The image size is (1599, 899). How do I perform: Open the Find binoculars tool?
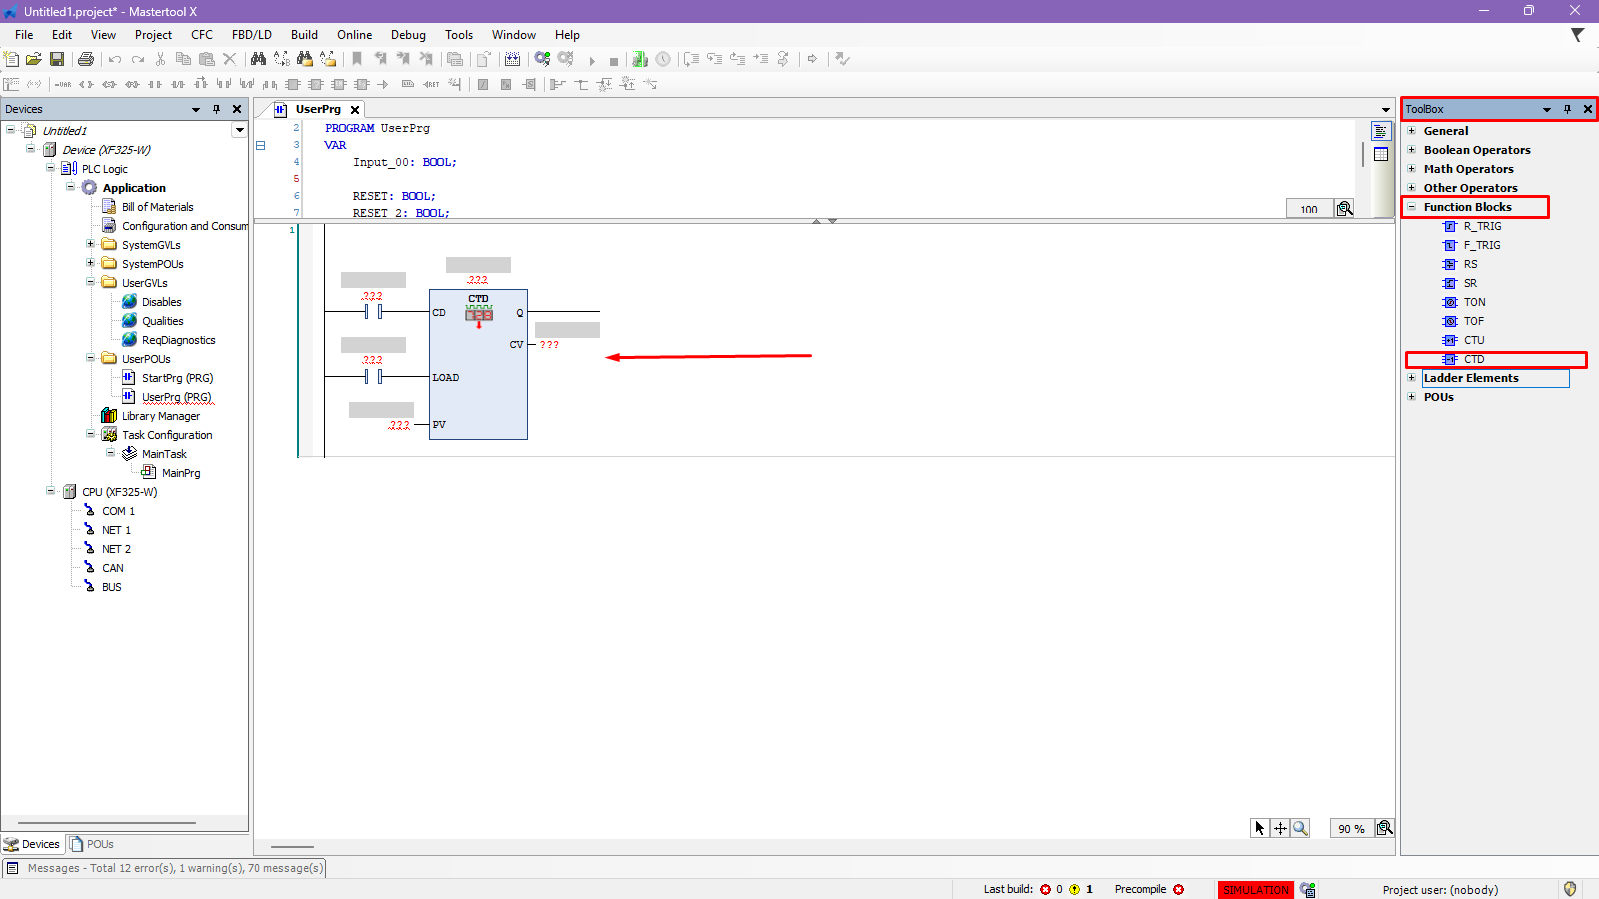click(x=258, y=60)
